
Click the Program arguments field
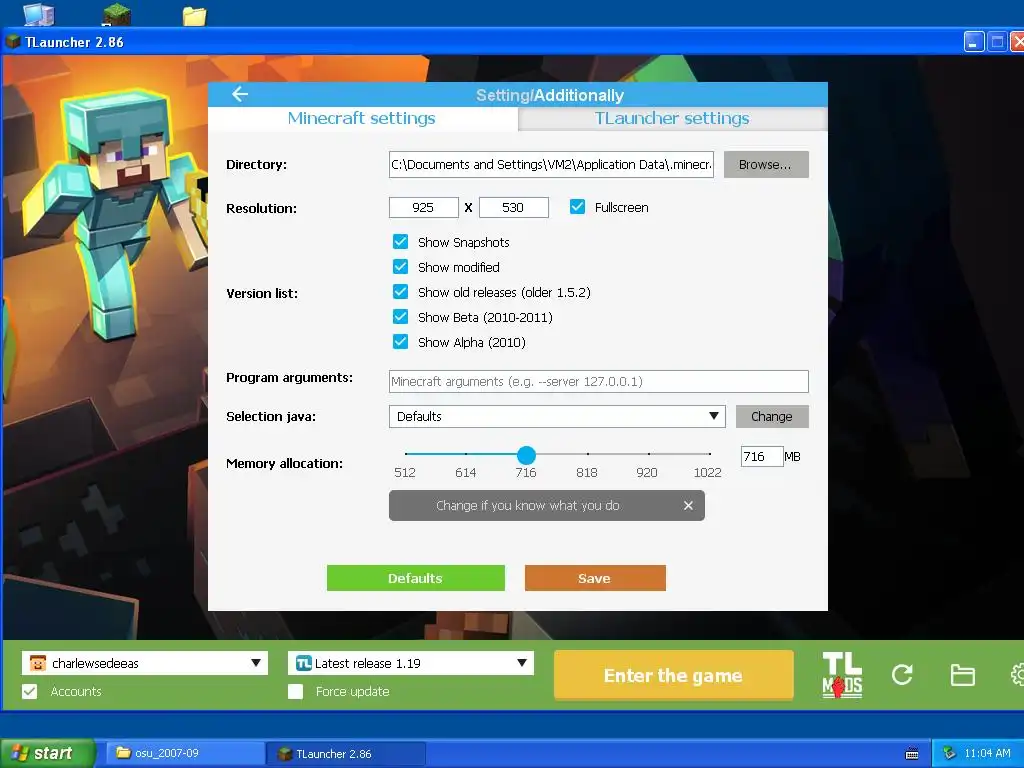point(599,381)
